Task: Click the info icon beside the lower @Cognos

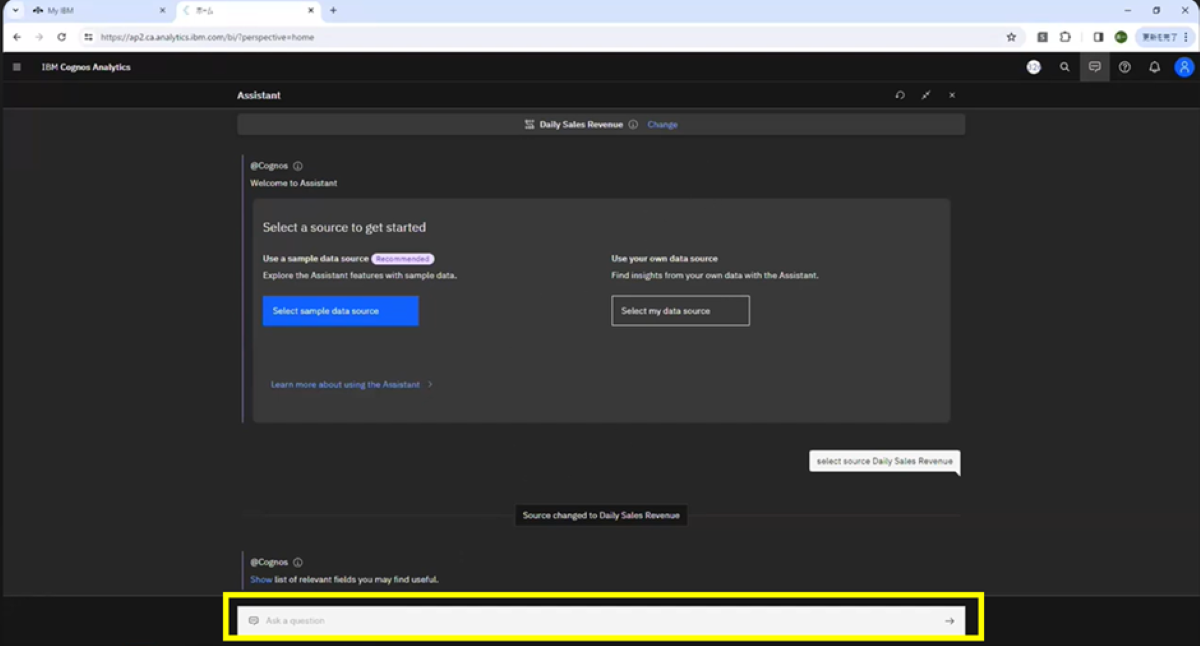Action: tap(298, 562)
